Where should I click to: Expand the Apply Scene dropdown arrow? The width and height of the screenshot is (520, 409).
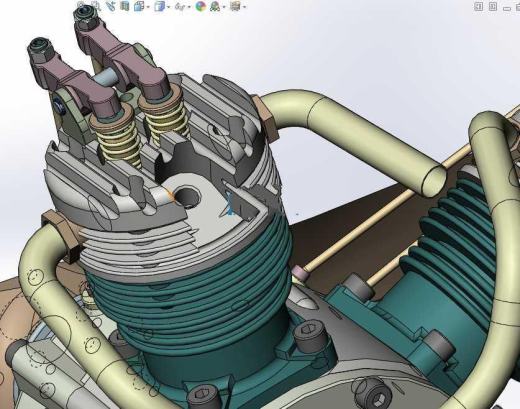click(x=224, y=7)
